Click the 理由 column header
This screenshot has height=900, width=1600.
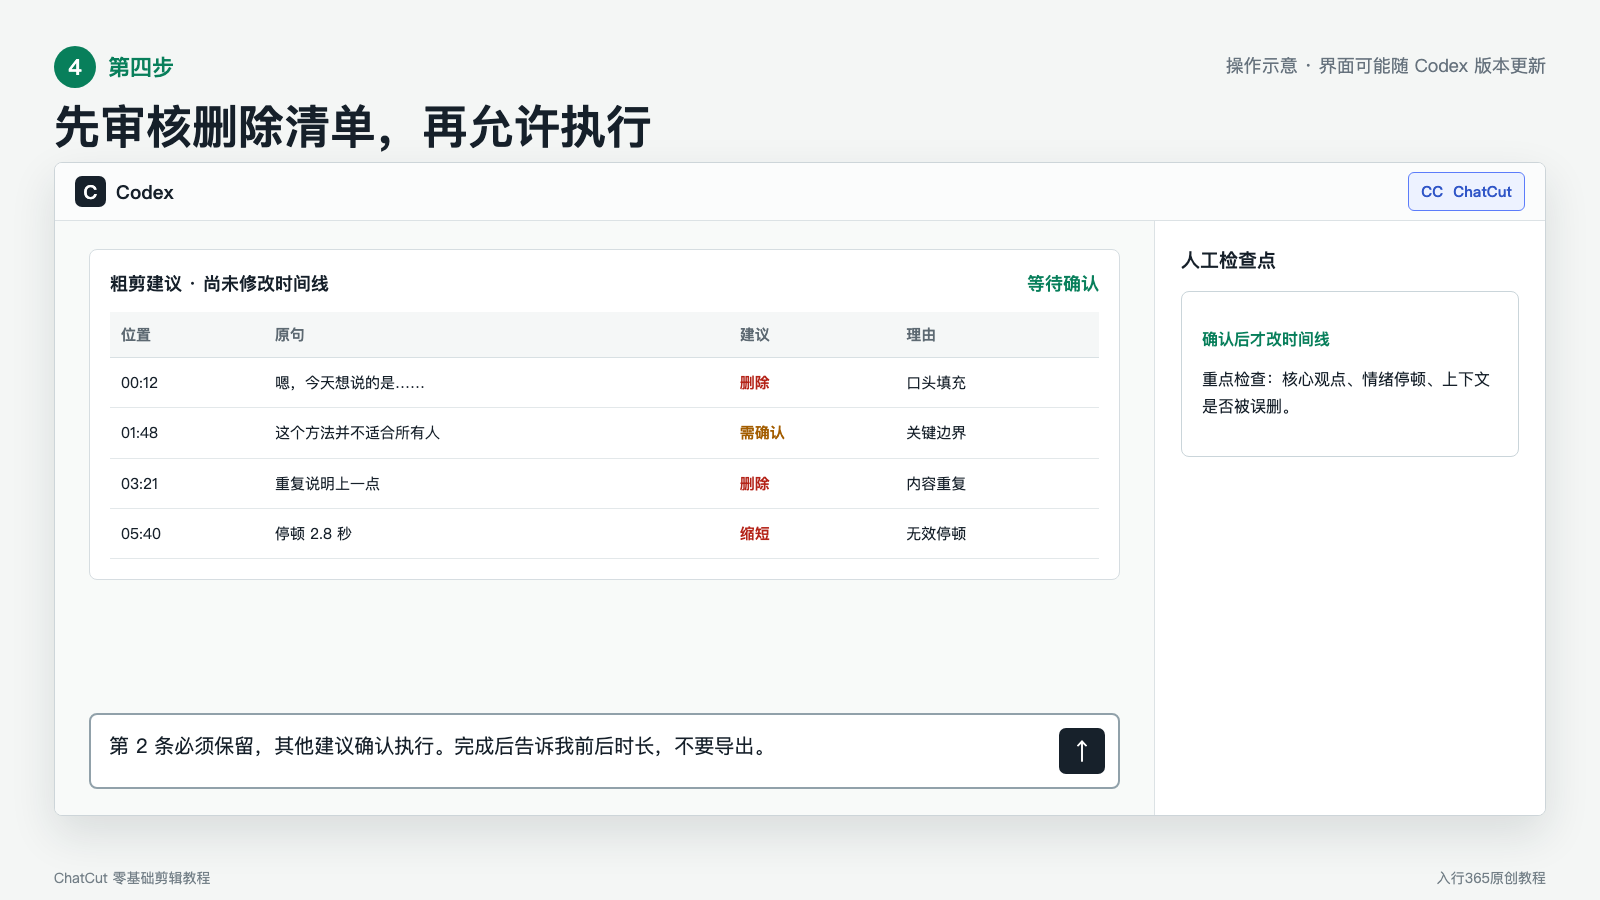pyautogui.click(x=921, y=335)
